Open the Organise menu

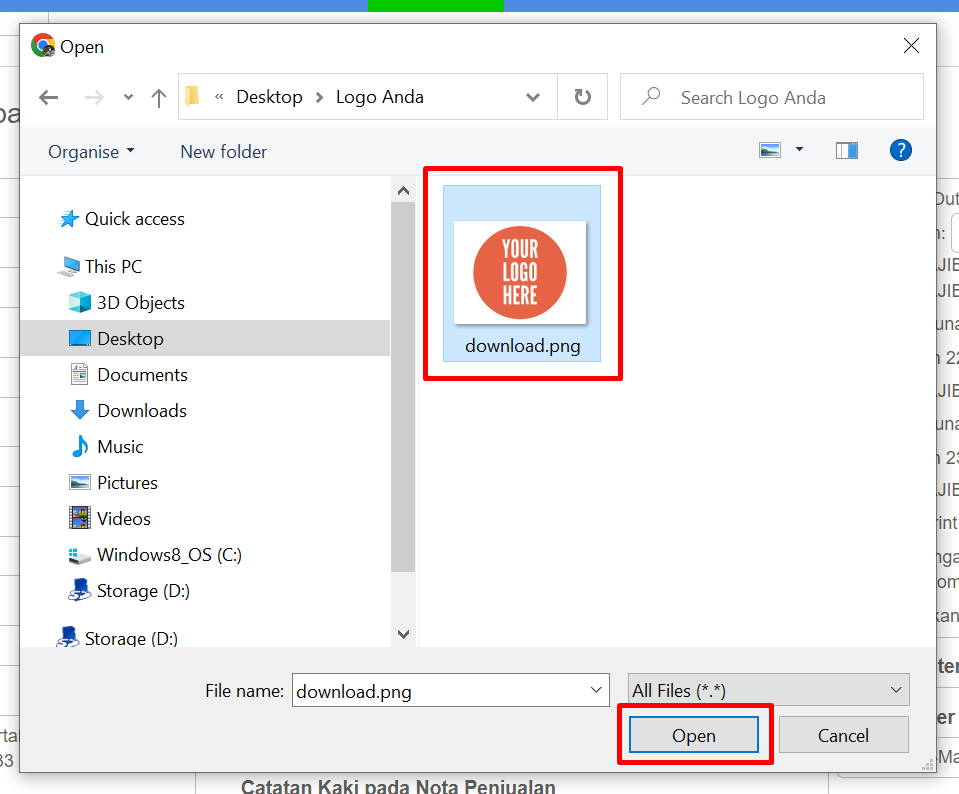click(x=91, y=152)
